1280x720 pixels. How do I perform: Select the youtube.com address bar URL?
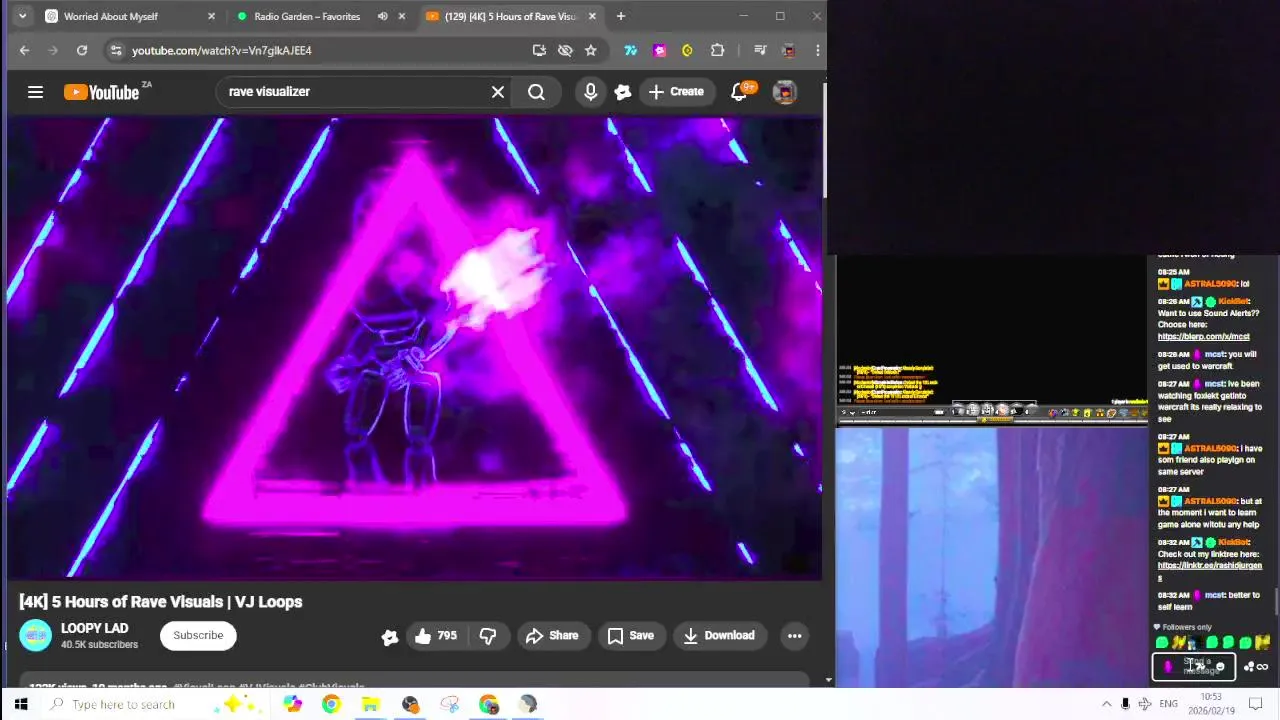[x=222, y=50]
